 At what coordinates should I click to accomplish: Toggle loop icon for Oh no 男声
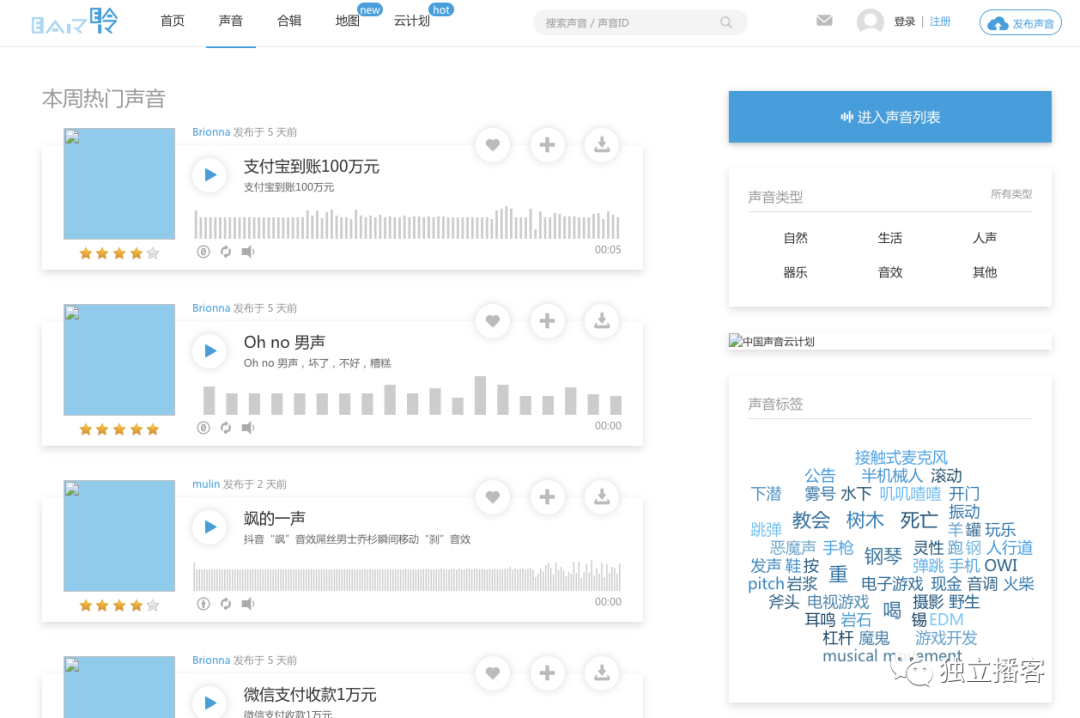(226, 428)
